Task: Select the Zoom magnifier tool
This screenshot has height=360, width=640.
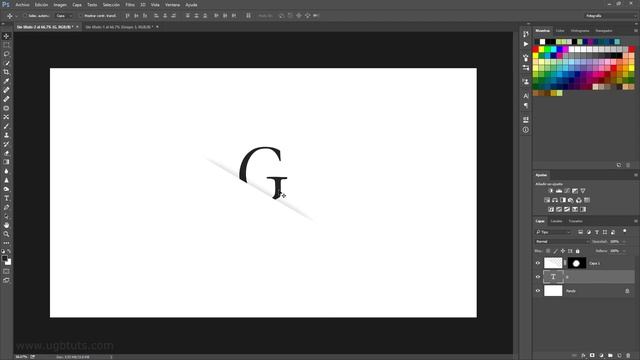Action: click(6, 234)
